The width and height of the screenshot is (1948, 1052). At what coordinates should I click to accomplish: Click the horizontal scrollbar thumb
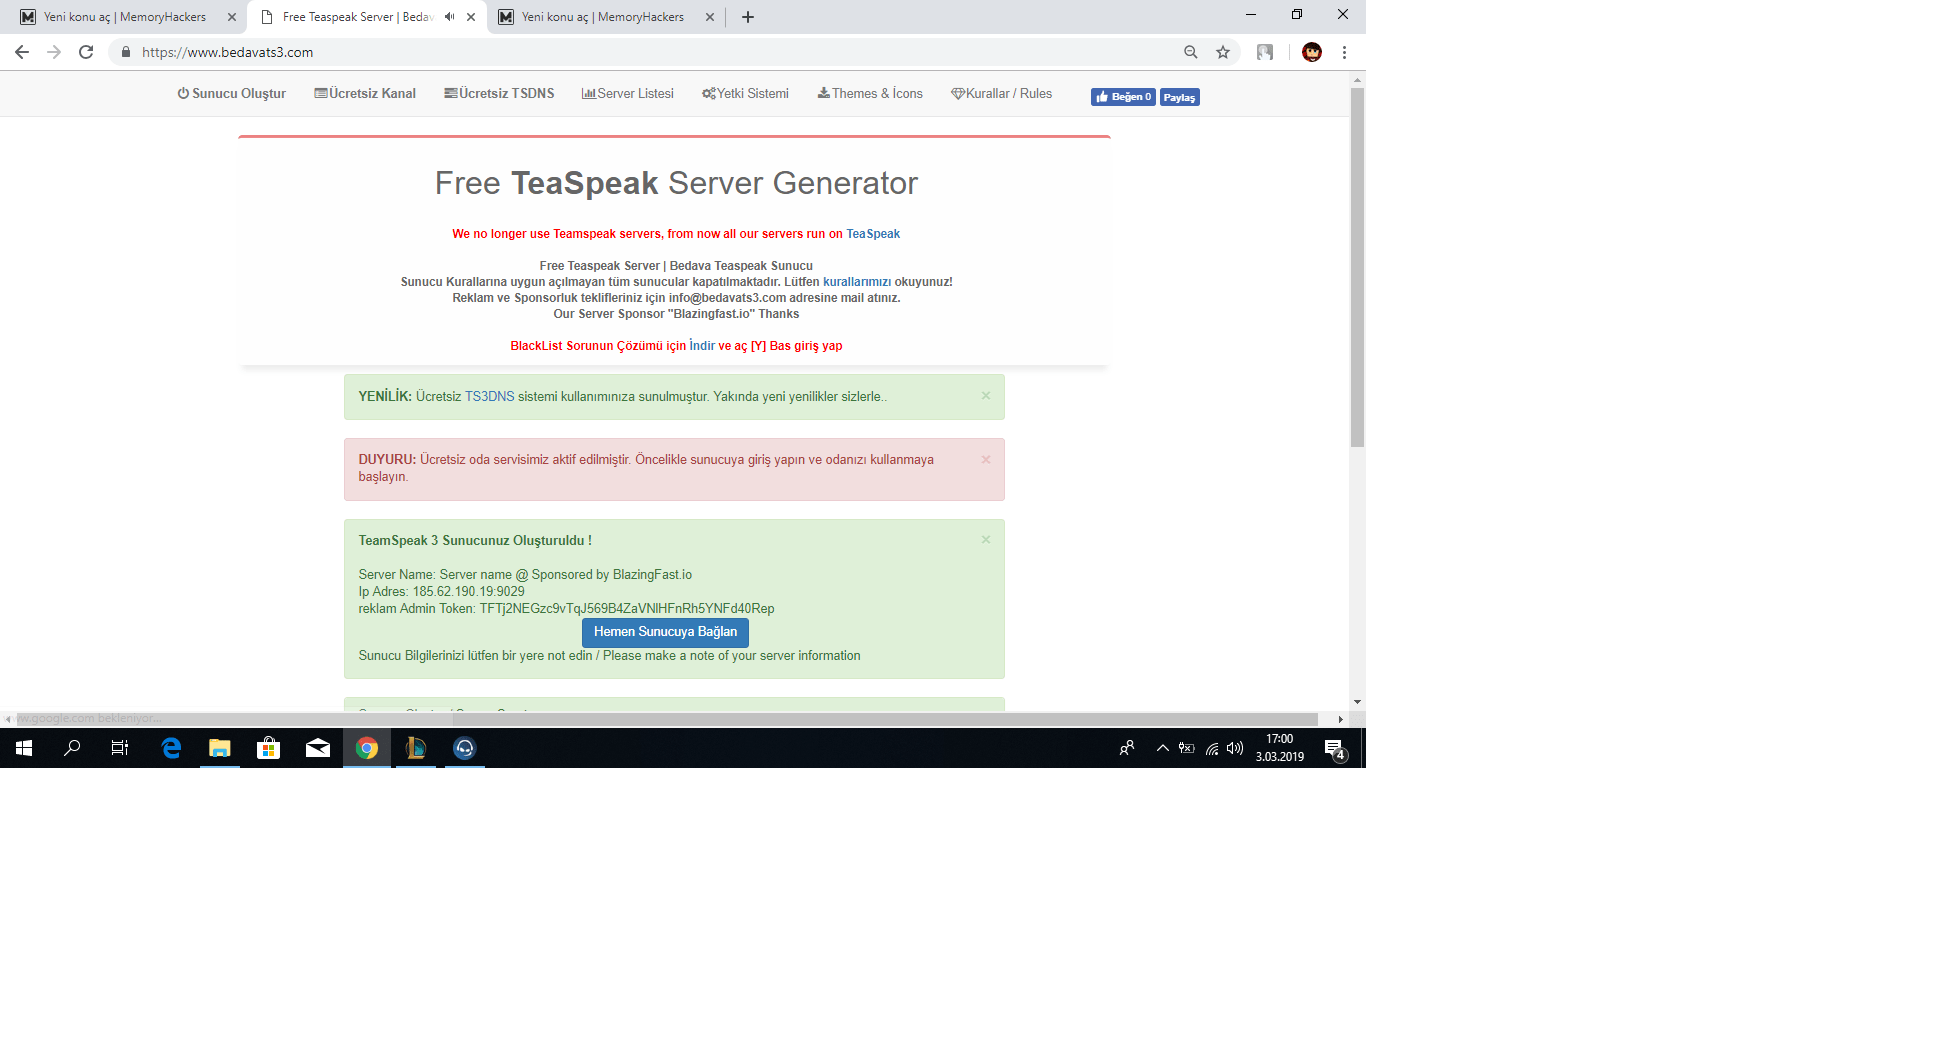667,719
